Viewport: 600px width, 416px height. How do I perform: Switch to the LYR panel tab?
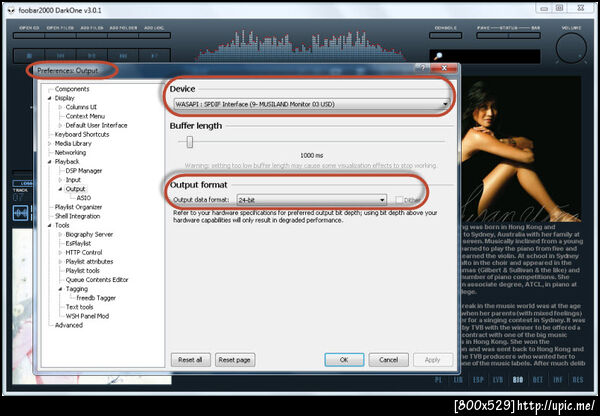point(498,380)
